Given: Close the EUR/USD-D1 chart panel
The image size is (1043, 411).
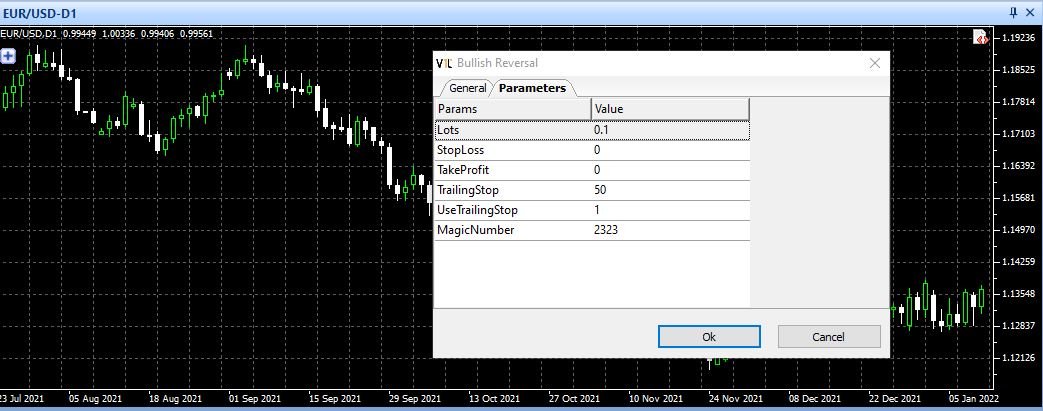Looking at the screenshot, I should (1030, 11).
